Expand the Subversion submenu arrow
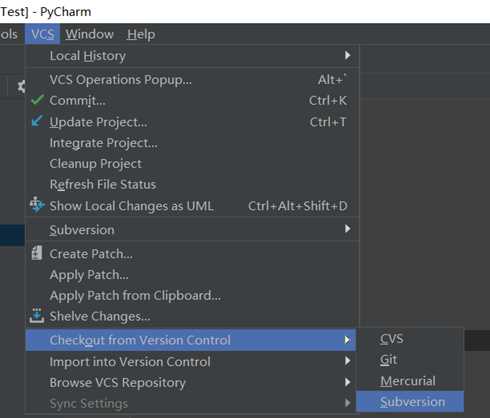 [x=348, y=229]
